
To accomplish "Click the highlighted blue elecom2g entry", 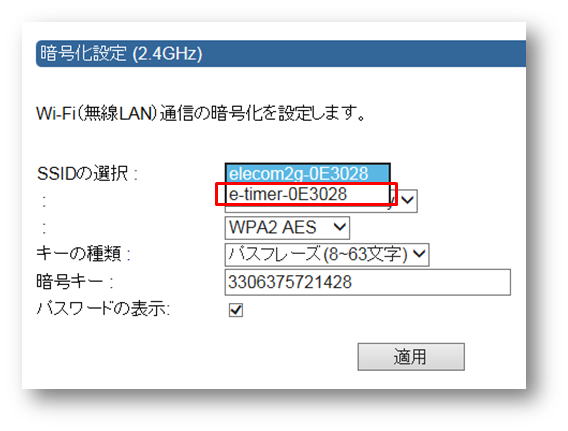I will 307,173.
